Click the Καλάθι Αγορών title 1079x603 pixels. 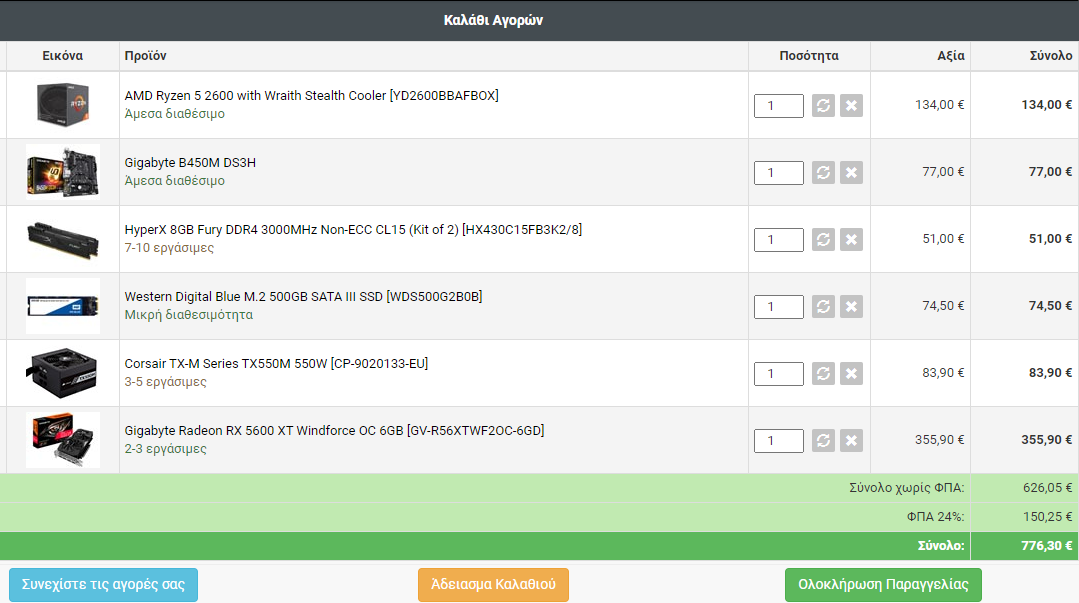(493, 20)
